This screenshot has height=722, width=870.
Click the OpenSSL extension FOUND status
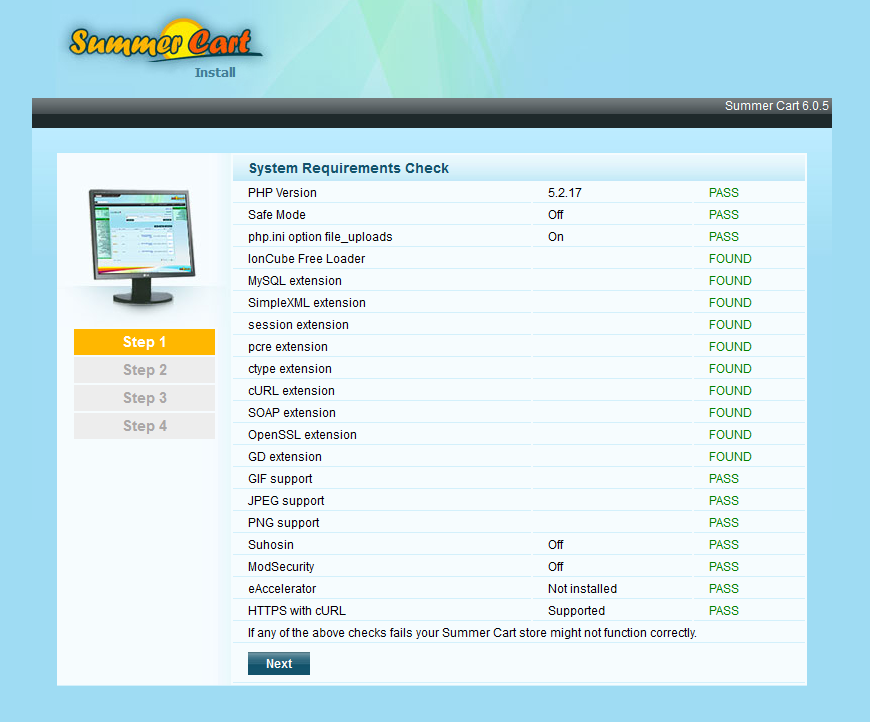(729, 435)
